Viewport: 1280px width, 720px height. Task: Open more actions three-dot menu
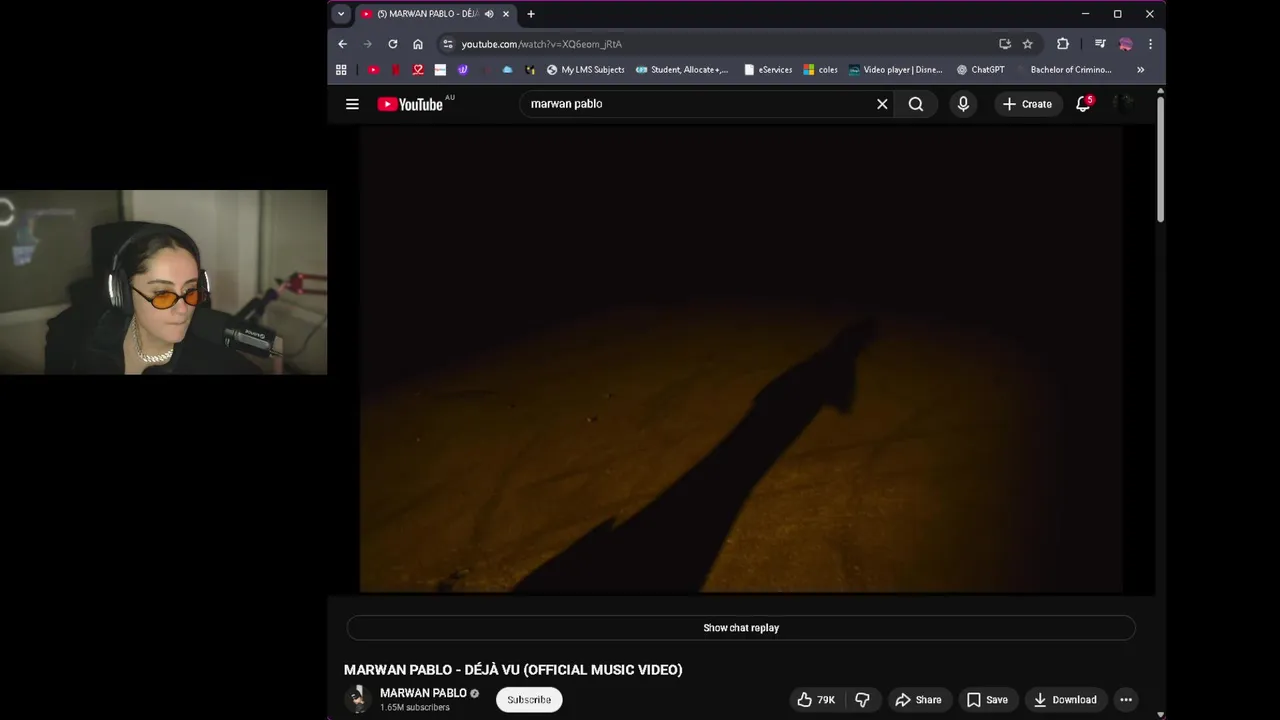point(1126,700)
